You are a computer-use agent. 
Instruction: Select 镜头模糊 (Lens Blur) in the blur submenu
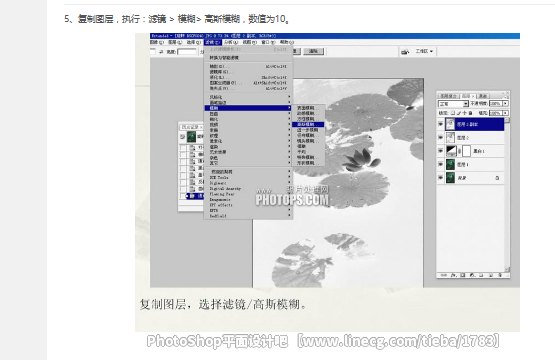pos(308,141)
